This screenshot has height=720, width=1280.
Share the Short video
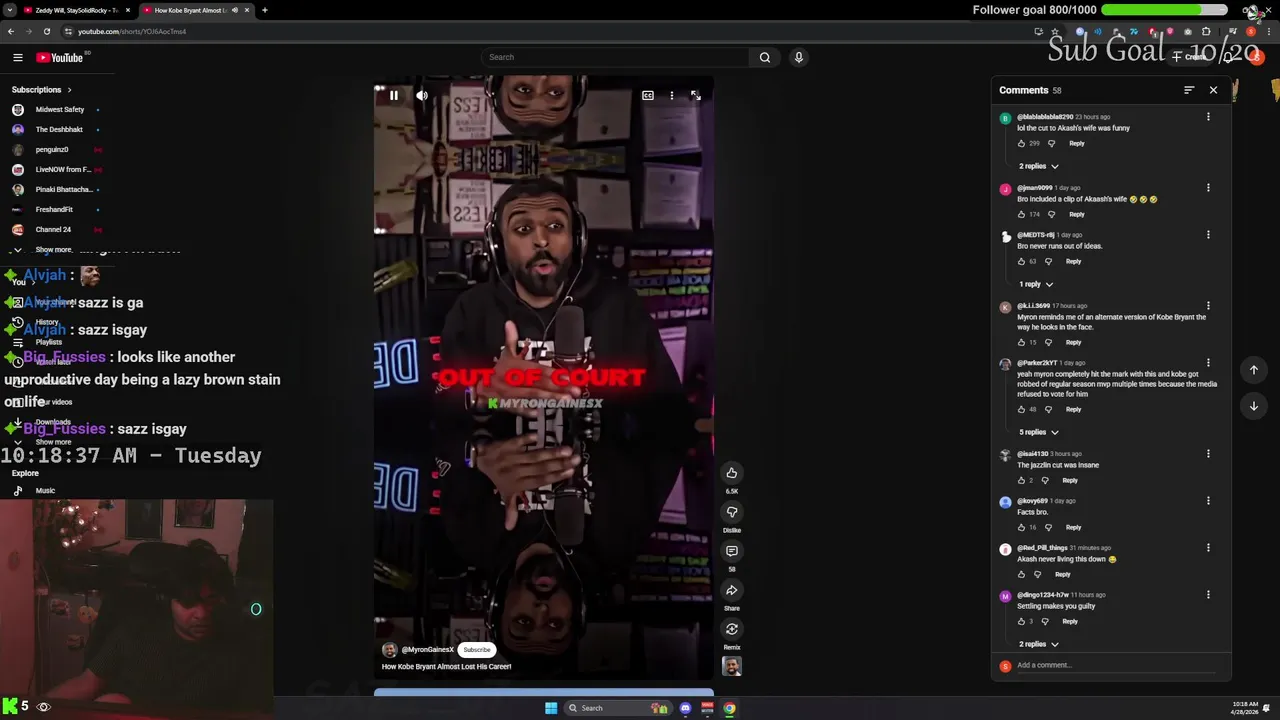coord(732,590)
